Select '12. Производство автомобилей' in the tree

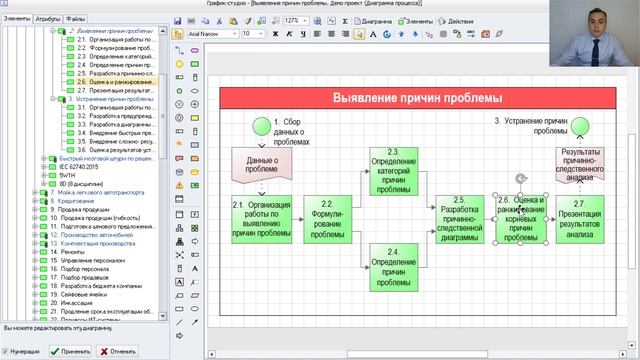(97, 235)
